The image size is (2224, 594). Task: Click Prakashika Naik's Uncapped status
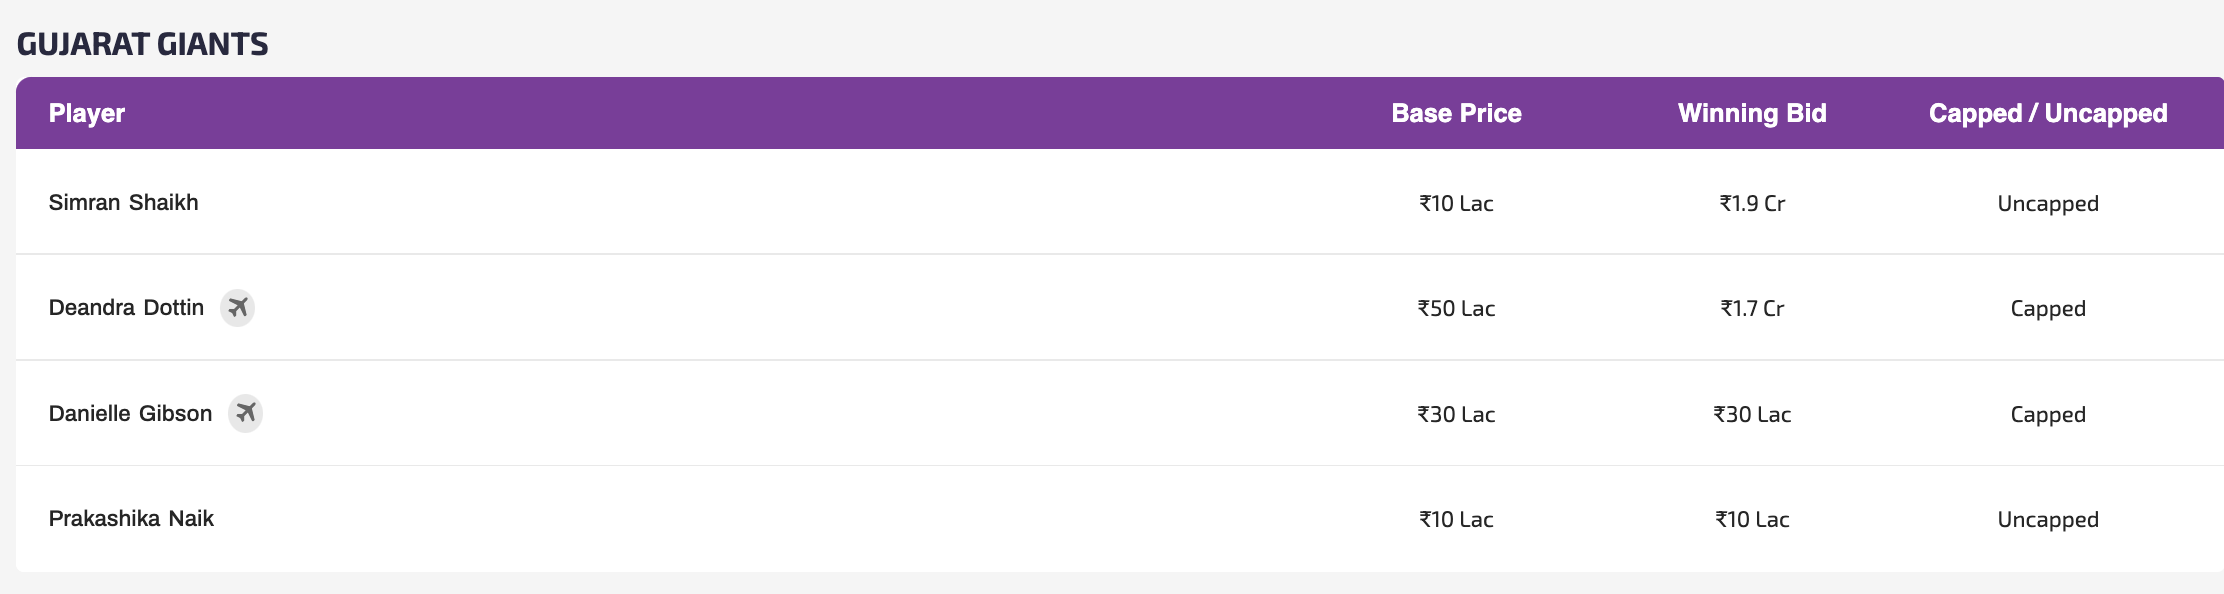coord(2047,520)
